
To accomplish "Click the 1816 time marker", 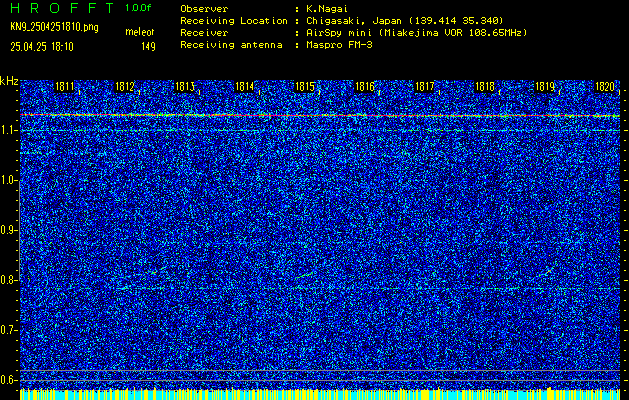I will 364,86.
